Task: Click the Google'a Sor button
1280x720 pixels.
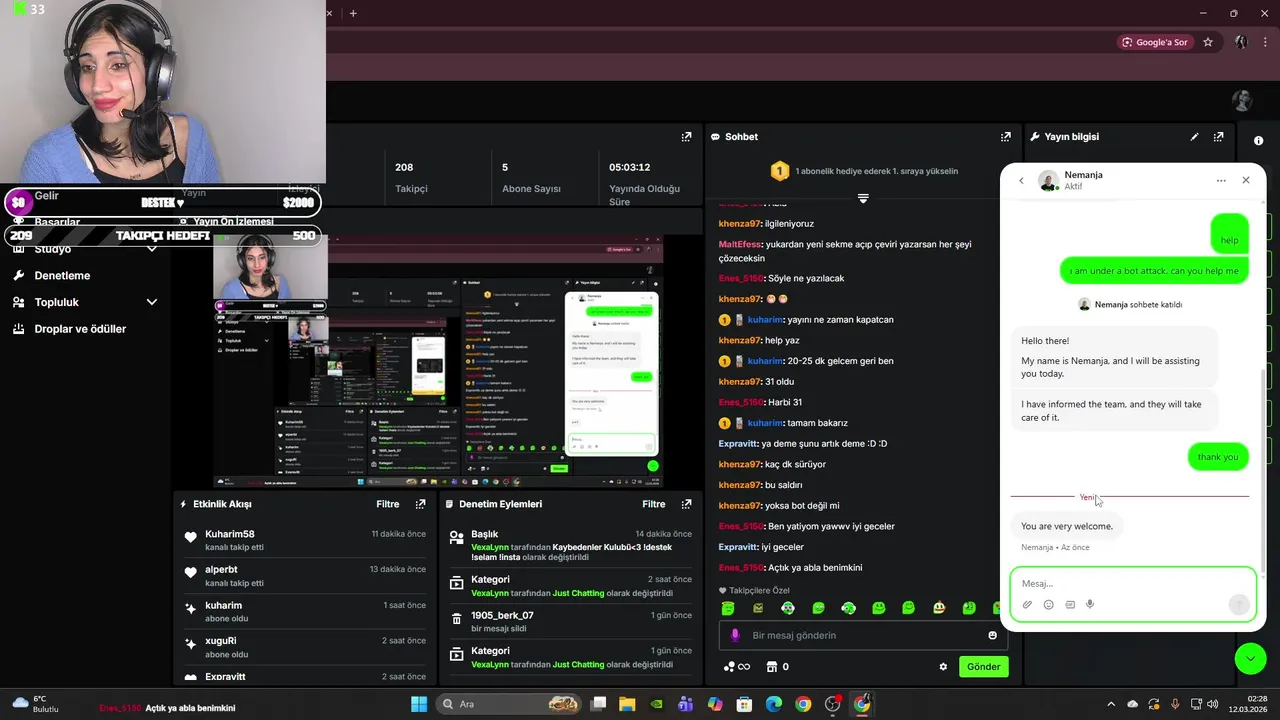Action: [1155, 42]
